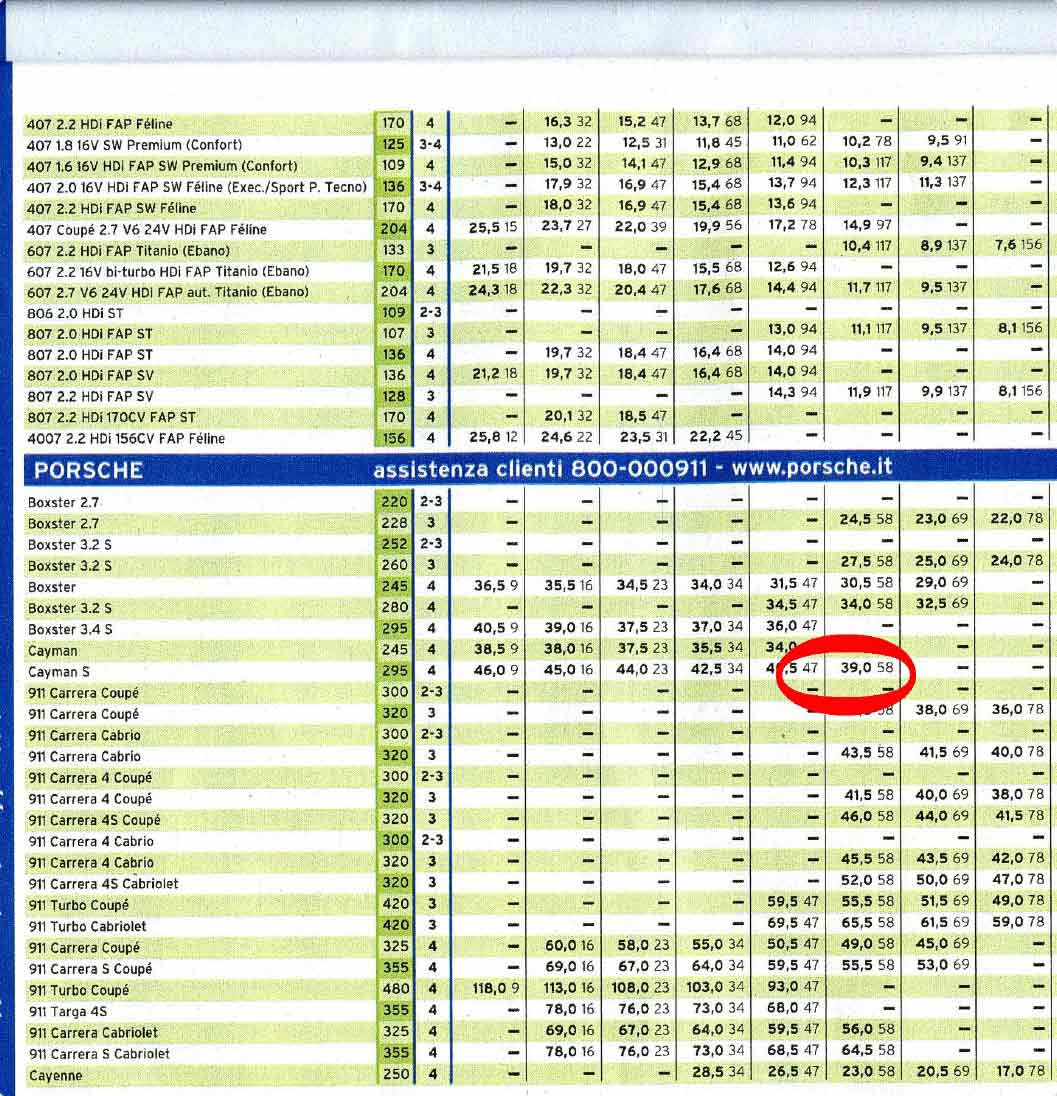Image resolution: width=1057 pixels, height=1096 pixels.
Task: Select the 38,5 9 value in Cayman row
Action: tap(496, 649)
